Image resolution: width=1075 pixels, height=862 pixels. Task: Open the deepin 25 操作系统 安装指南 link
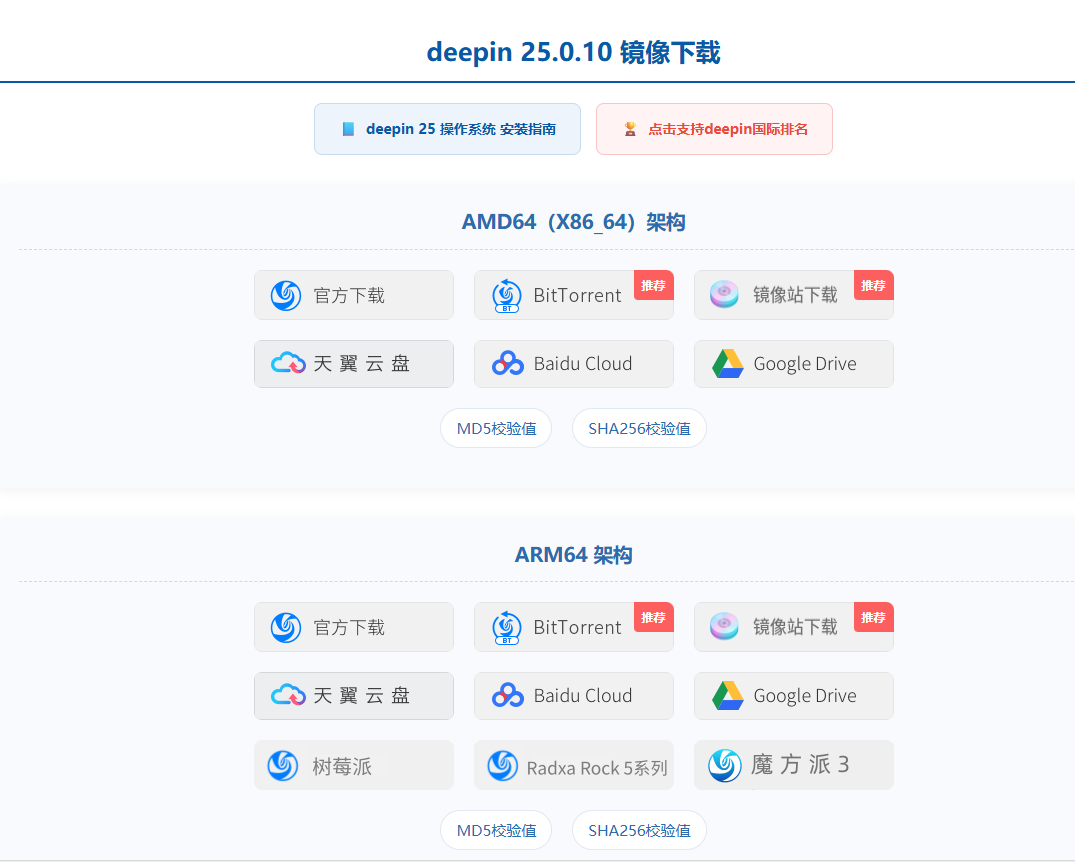coord(447,129)
